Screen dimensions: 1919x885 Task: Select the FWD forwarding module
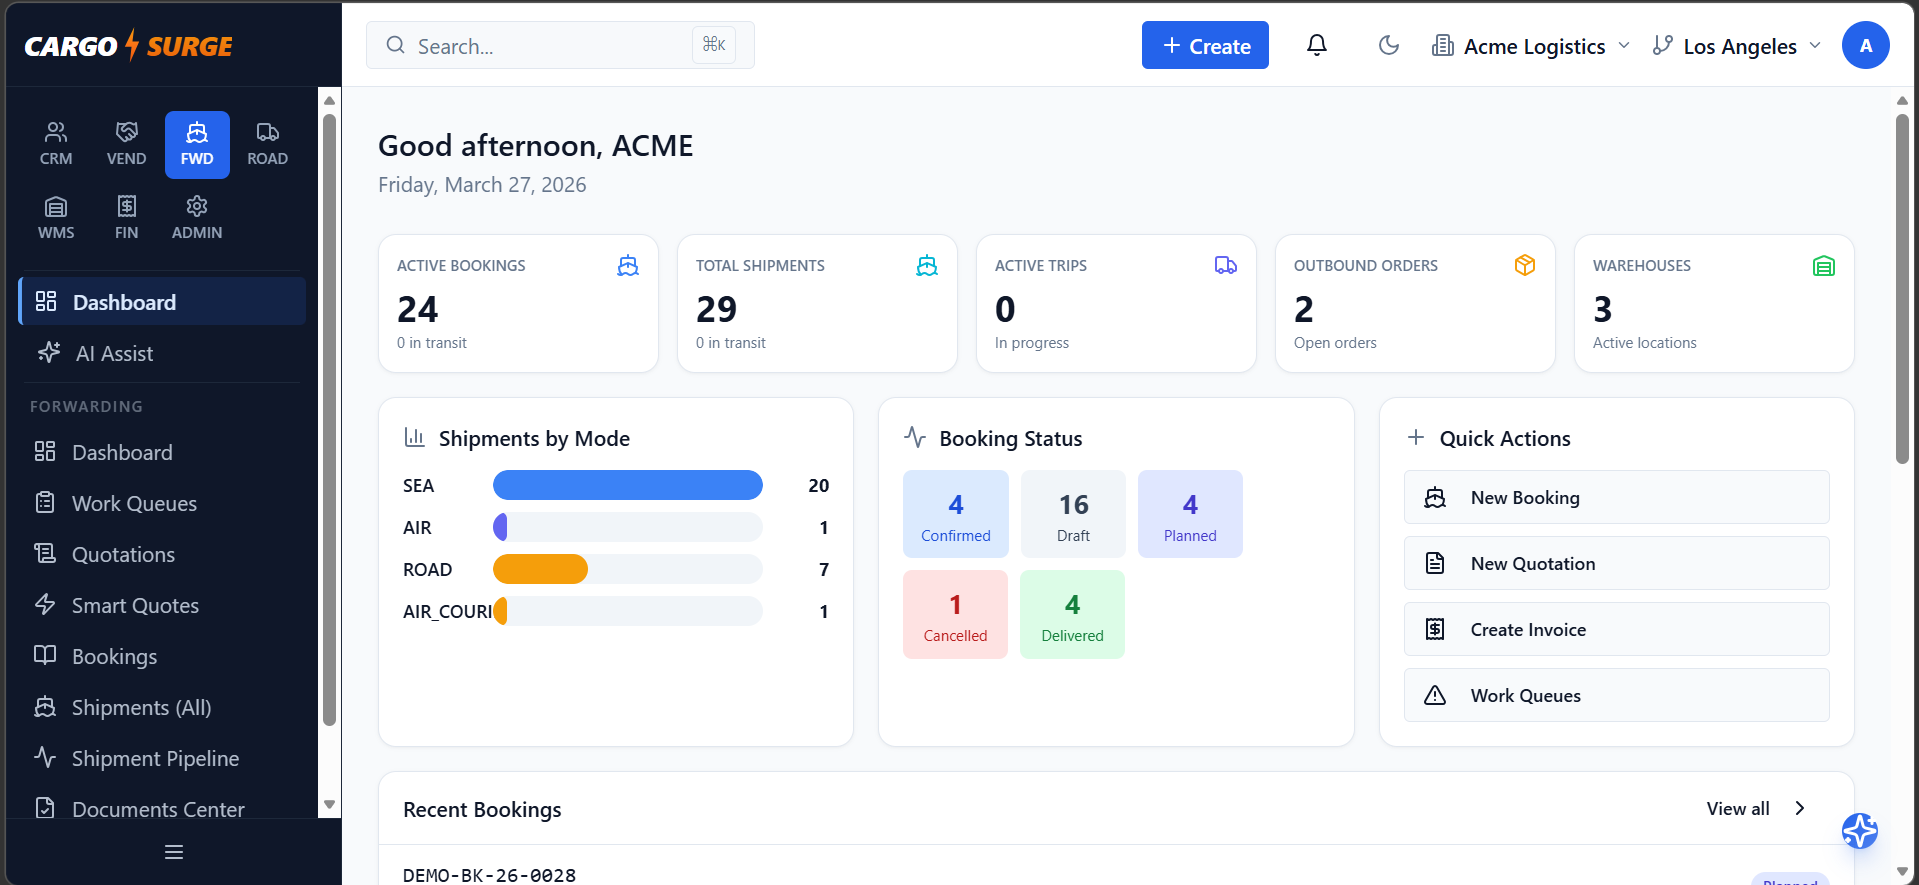click(197, 144)
